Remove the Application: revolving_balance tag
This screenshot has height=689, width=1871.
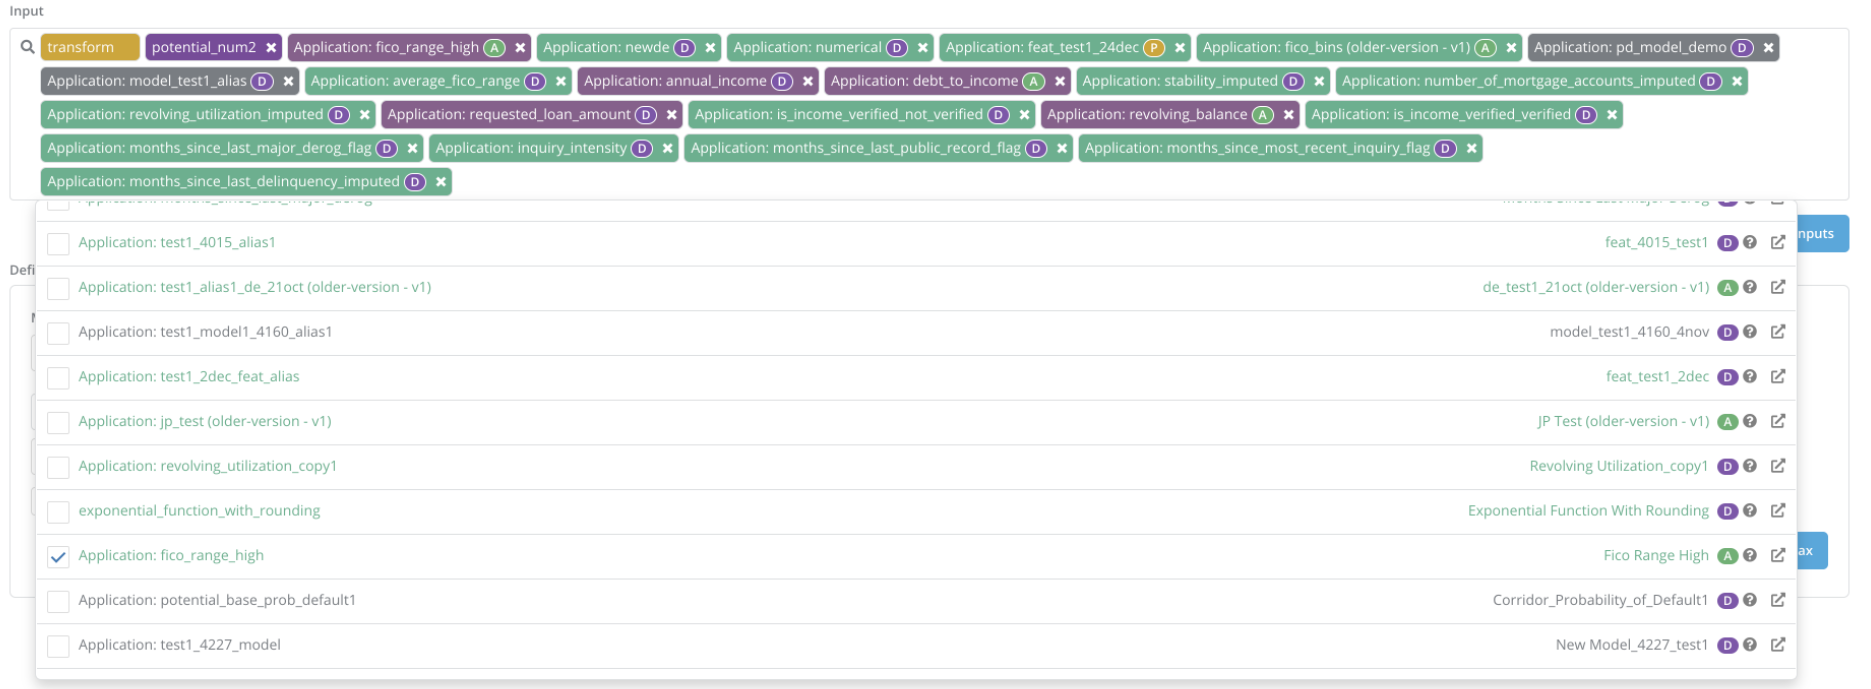[1289, 115]
